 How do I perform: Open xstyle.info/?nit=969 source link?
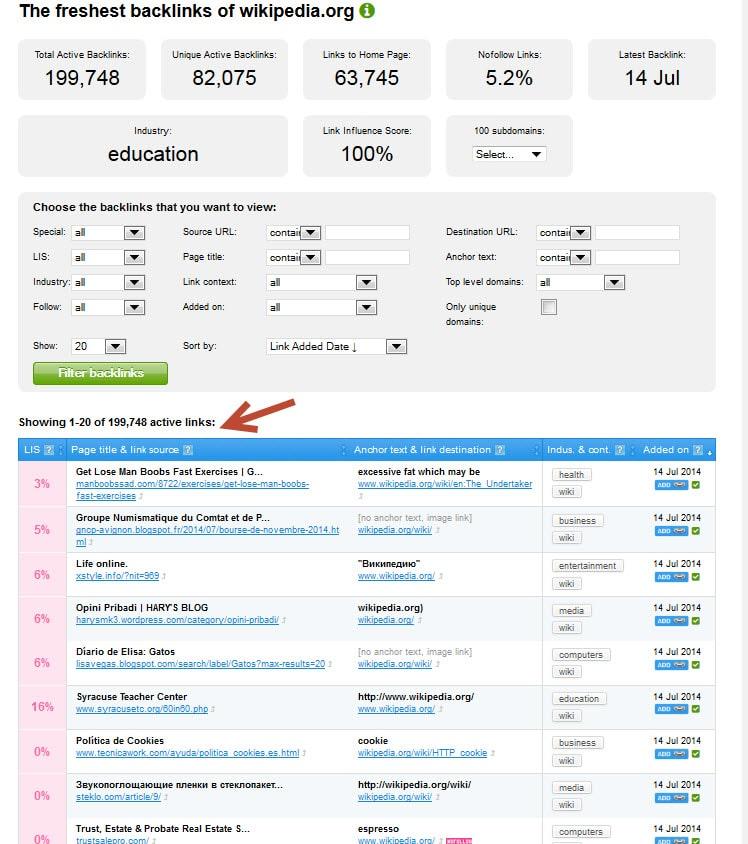(117, 576)
